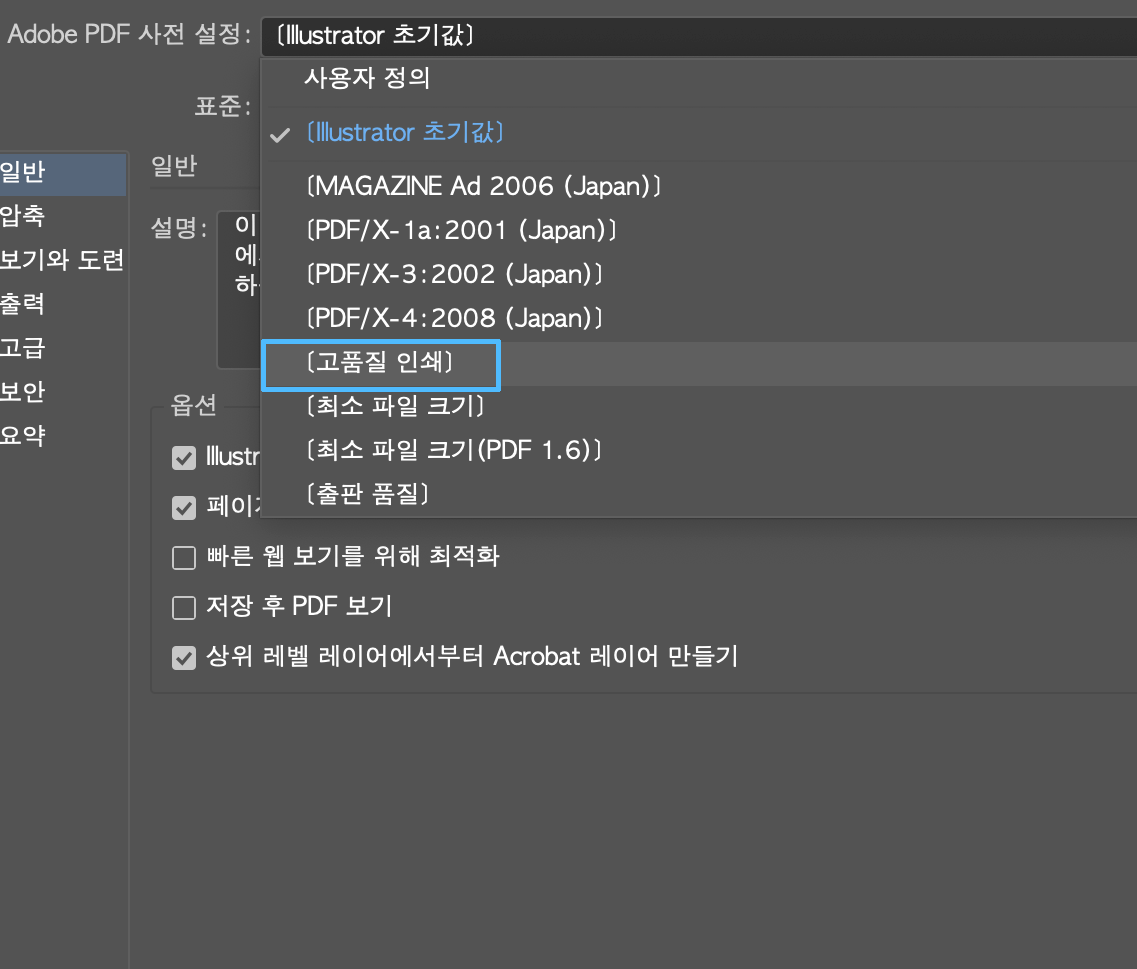The width and height of the screenshot is (1137, 969).
Task: Choose [최소 파일 크기] preset
Action: [698, 407]
